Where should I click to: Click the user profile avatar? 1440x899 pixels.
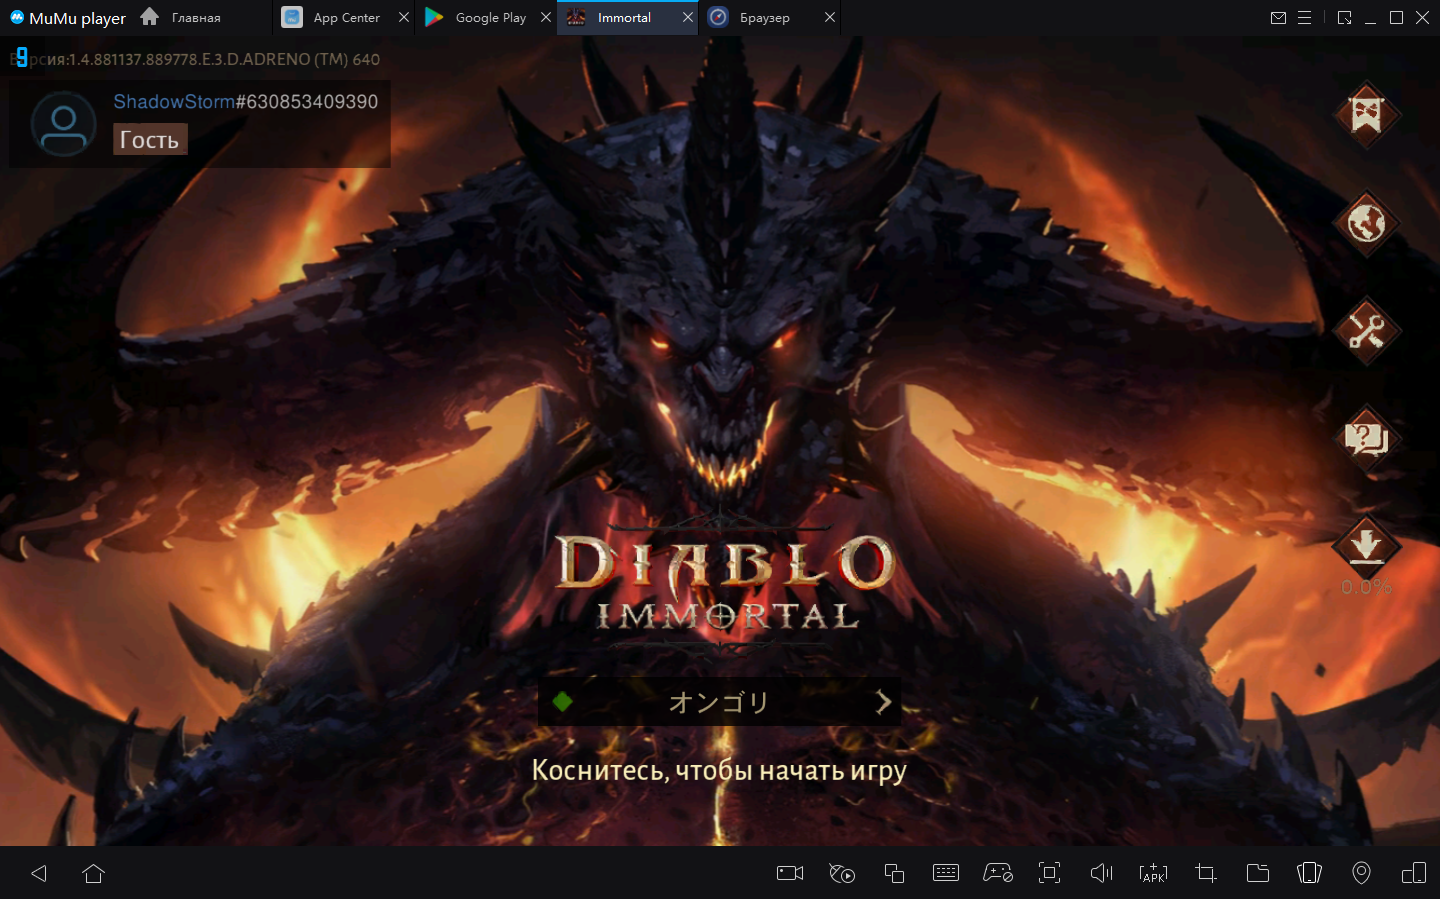tap(63, 124)
